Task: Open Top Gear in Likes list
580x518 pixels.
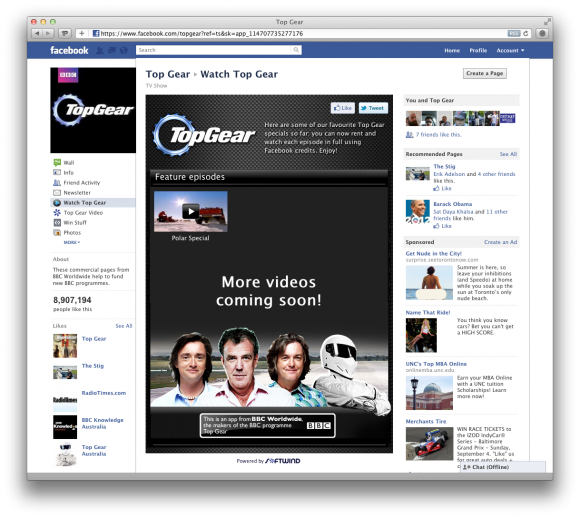Action: click(x=94, y=339)
